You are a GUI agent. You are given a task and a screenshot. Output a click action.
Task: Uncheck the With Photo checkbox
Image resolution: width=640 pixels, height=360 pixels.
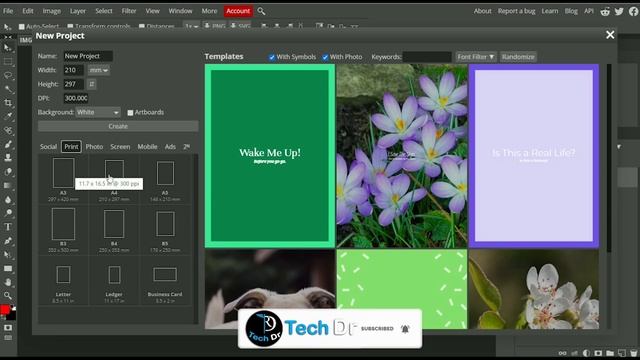[325, 57]
